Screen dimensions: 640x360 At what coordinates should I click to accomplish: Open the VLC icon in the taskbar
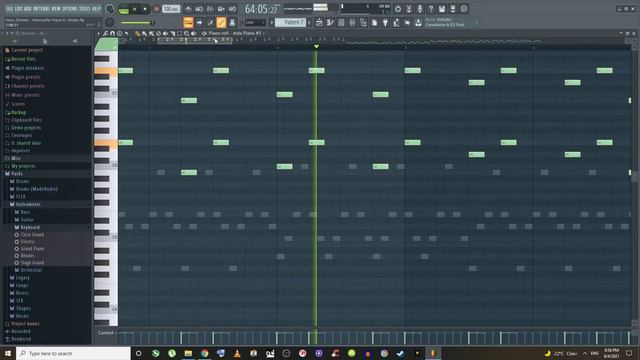point(237,353)
